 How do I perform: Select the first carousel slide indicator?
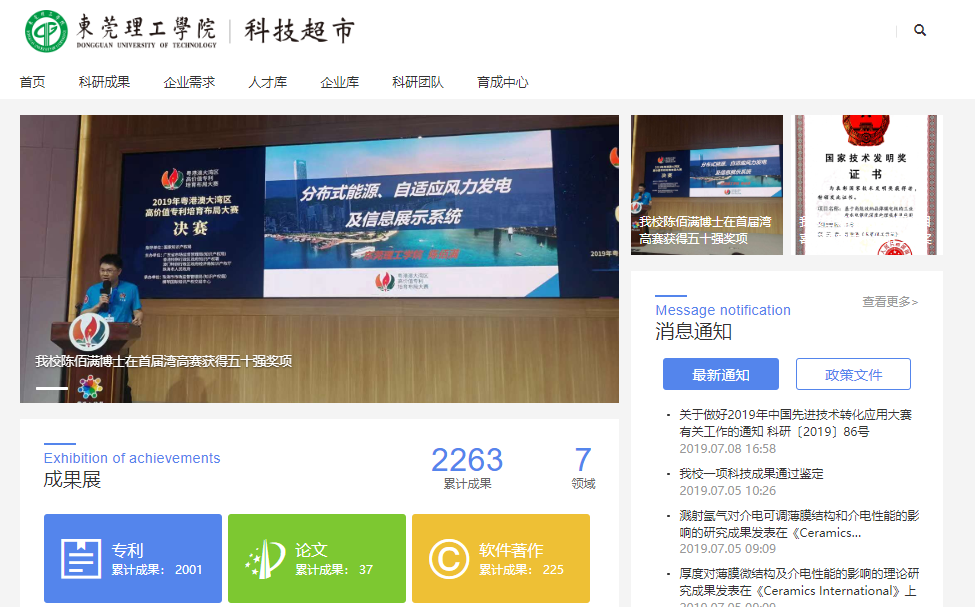pyautogui.click(x=52, y=388)
